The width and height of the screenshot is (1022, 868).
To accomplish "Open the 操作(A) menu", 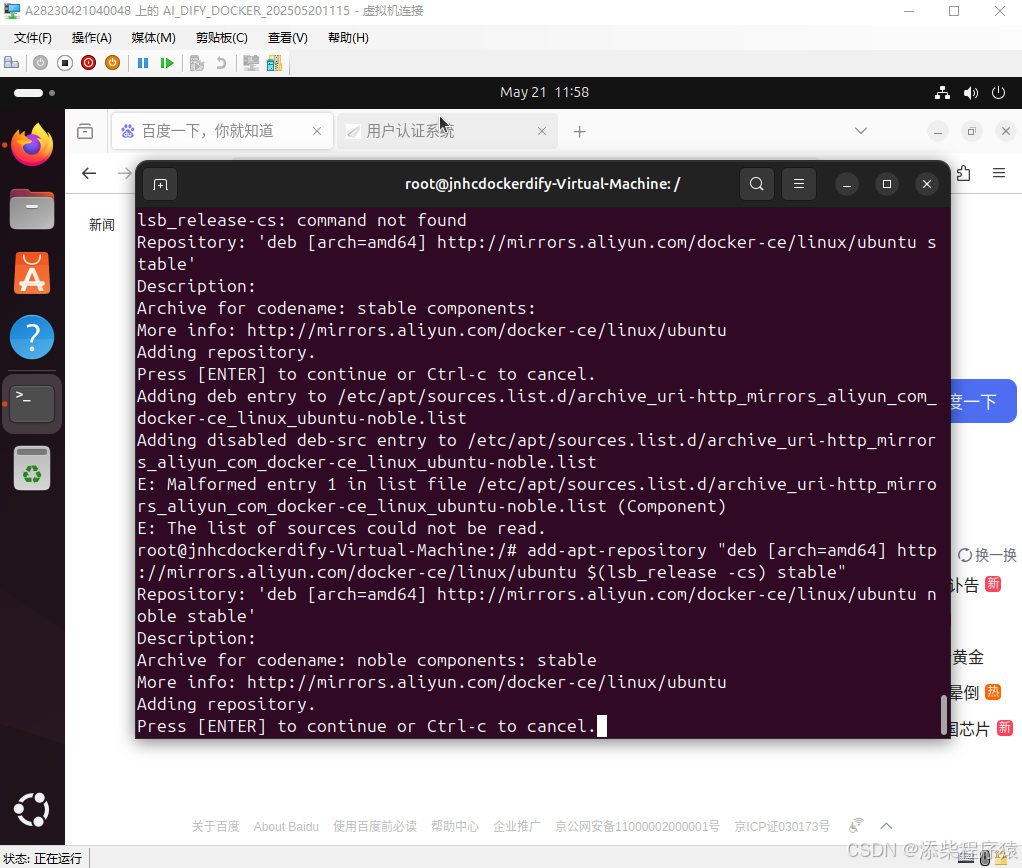I will point(91,38).
